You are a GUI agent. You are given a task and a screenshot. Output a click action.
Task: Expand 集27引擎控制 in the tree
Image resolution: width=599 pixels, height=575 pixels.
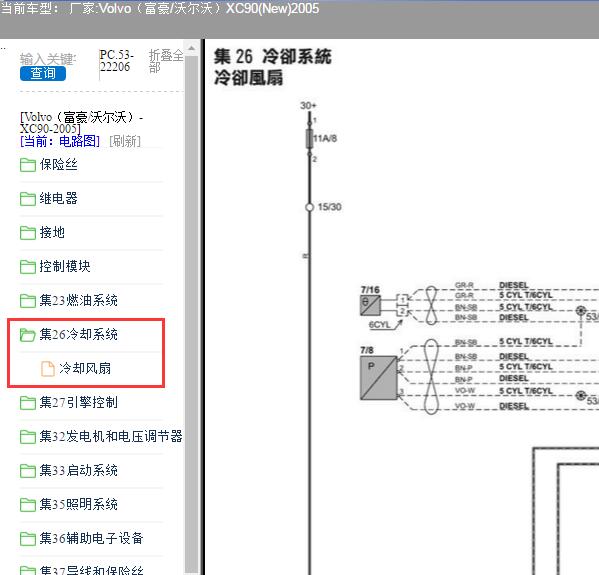coord(79,402)
